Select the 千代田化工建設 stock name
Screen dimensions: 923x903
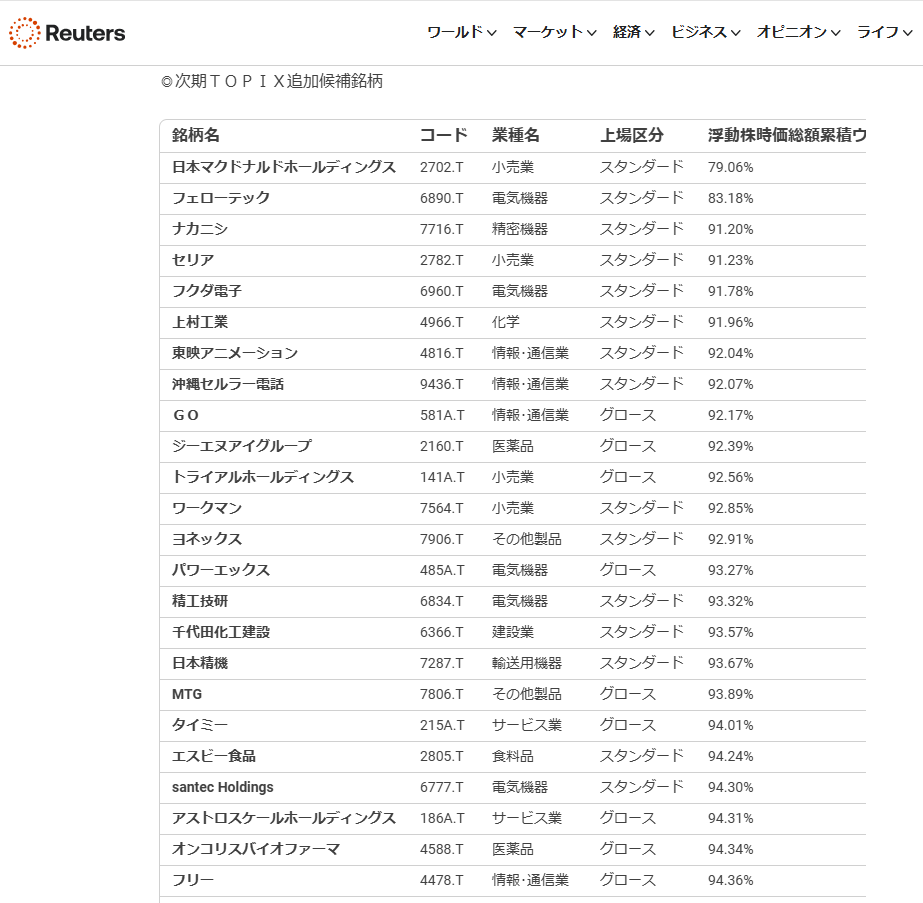221,632
